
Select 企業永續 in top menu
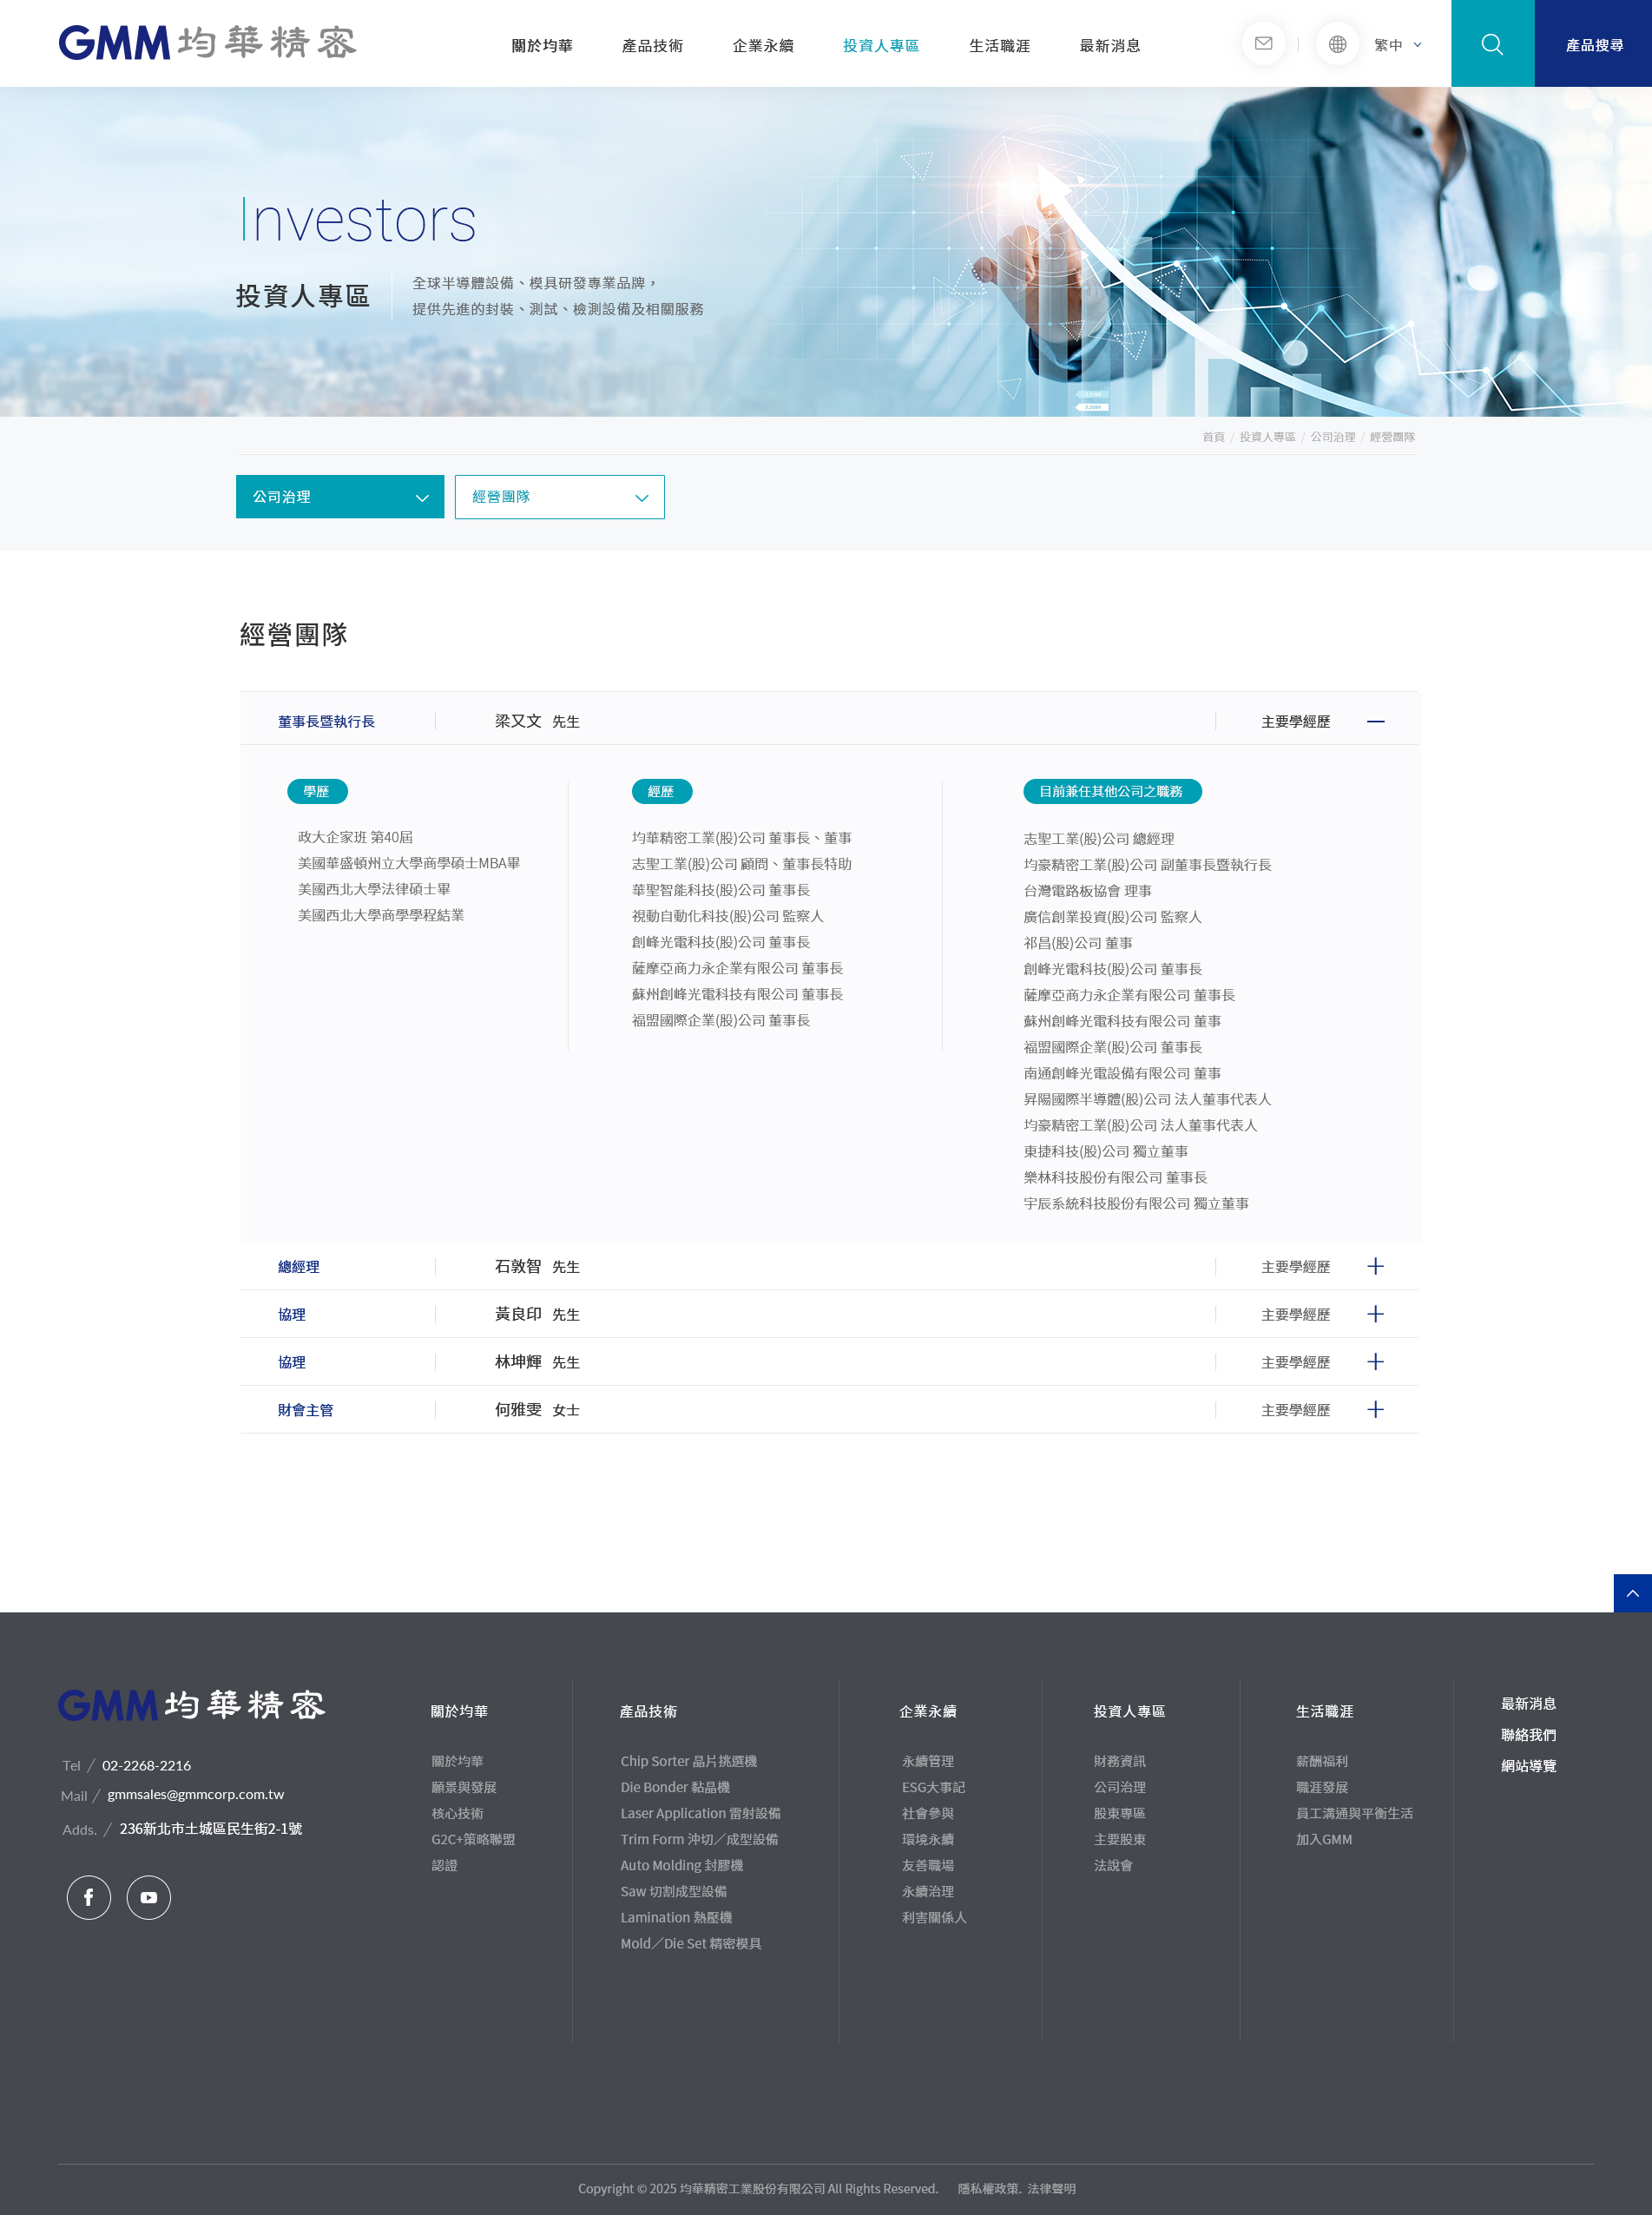(763, 46)
